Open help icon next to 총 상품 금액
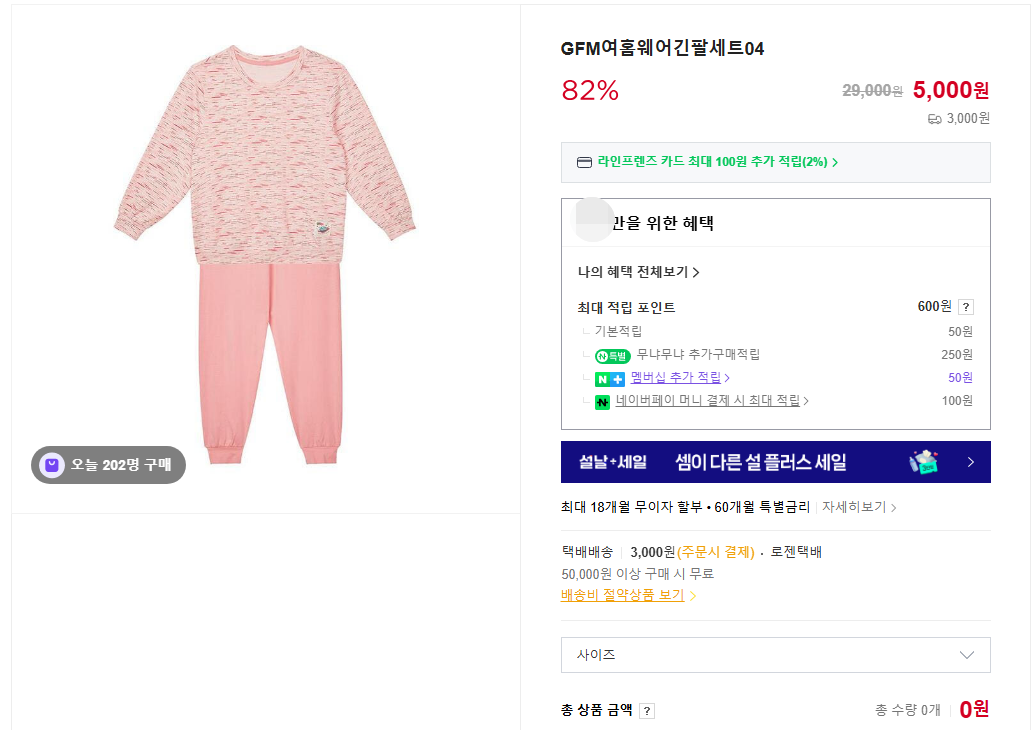Screen dimensions: 1034x730 coord(647,711)
